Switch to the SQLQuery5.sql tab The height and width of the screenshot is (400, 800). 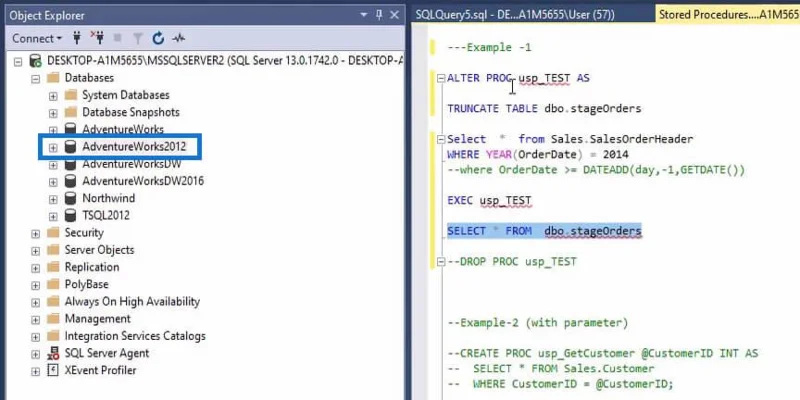(515, 15)
